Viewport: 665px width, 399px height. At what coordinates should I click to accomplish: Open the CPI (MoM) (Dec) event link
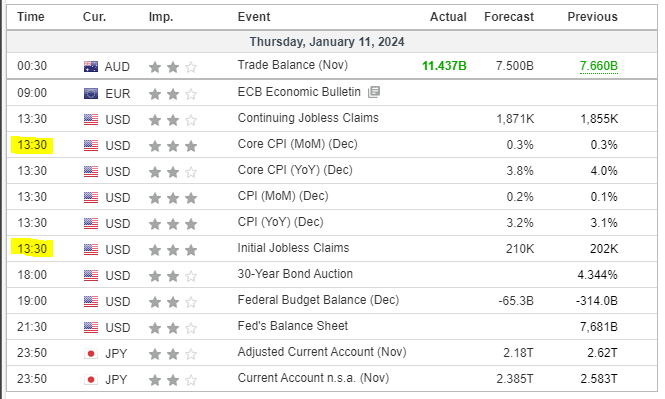tap(283, 196)
